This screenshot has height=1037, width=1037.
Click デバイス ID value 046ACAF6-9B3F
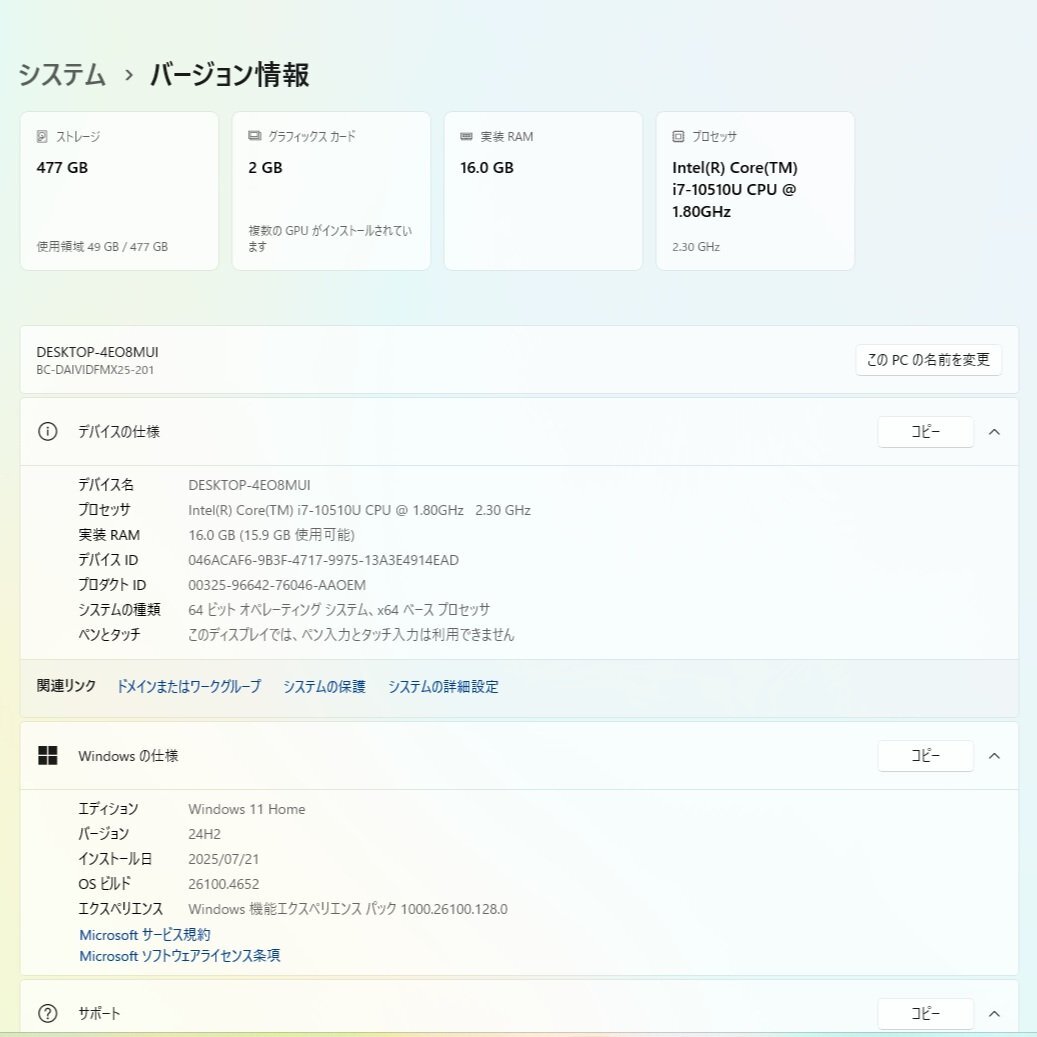tap(323, 560)
